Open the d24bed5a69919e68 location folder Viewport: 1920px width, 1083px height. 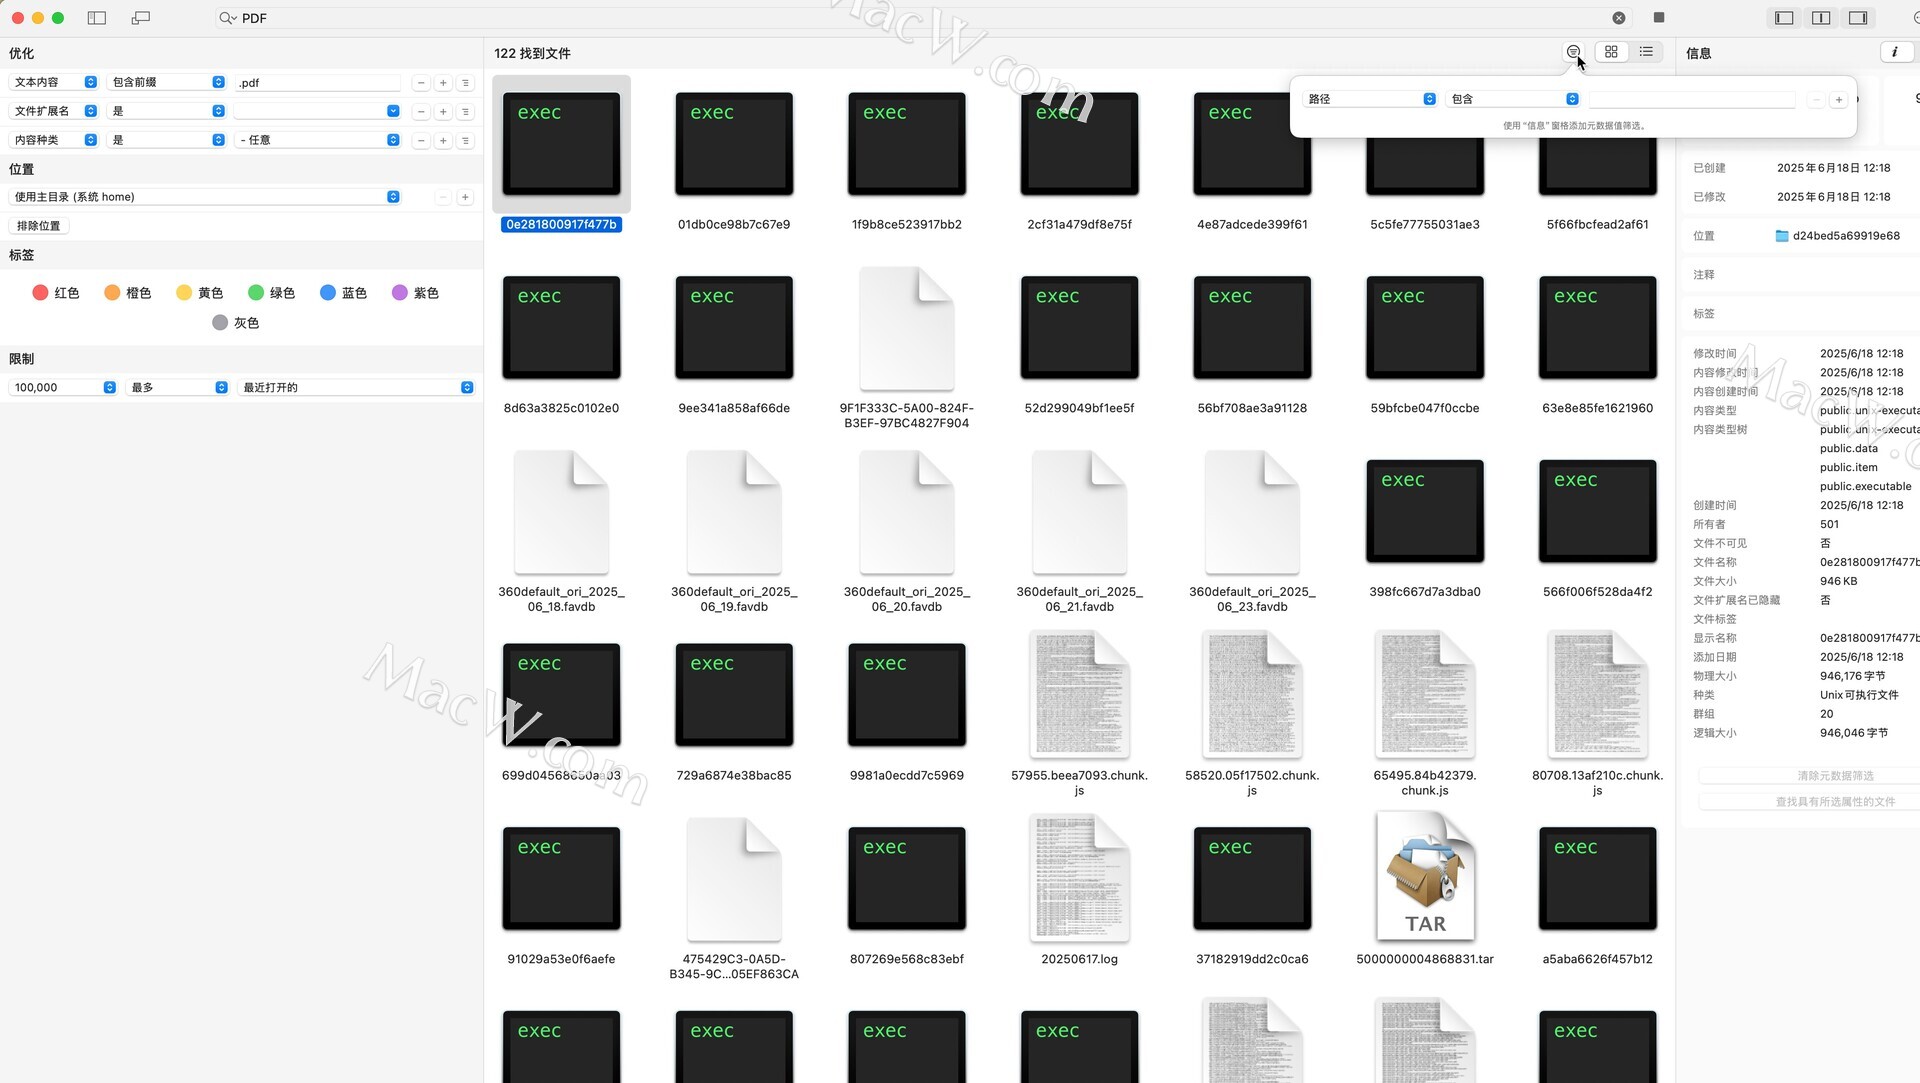pyautogui.click(x=1837, y=236)
